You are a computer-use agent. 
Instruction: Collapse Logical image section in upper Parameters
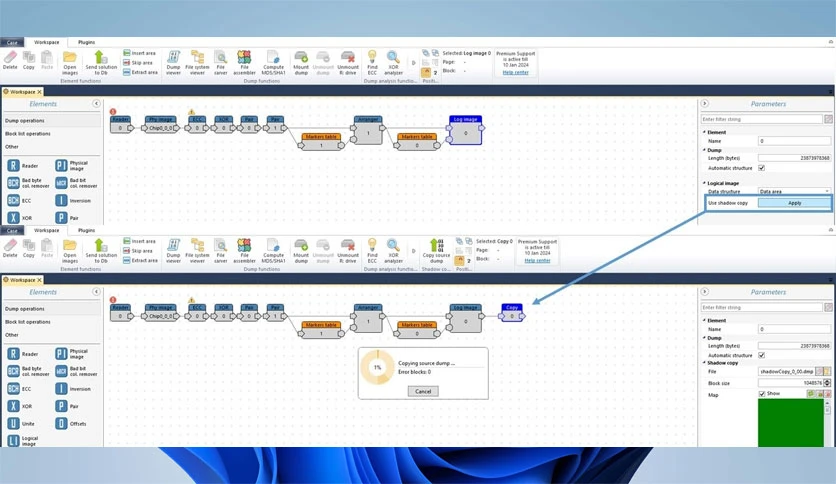pyautogui.click(x=704, y=183)
